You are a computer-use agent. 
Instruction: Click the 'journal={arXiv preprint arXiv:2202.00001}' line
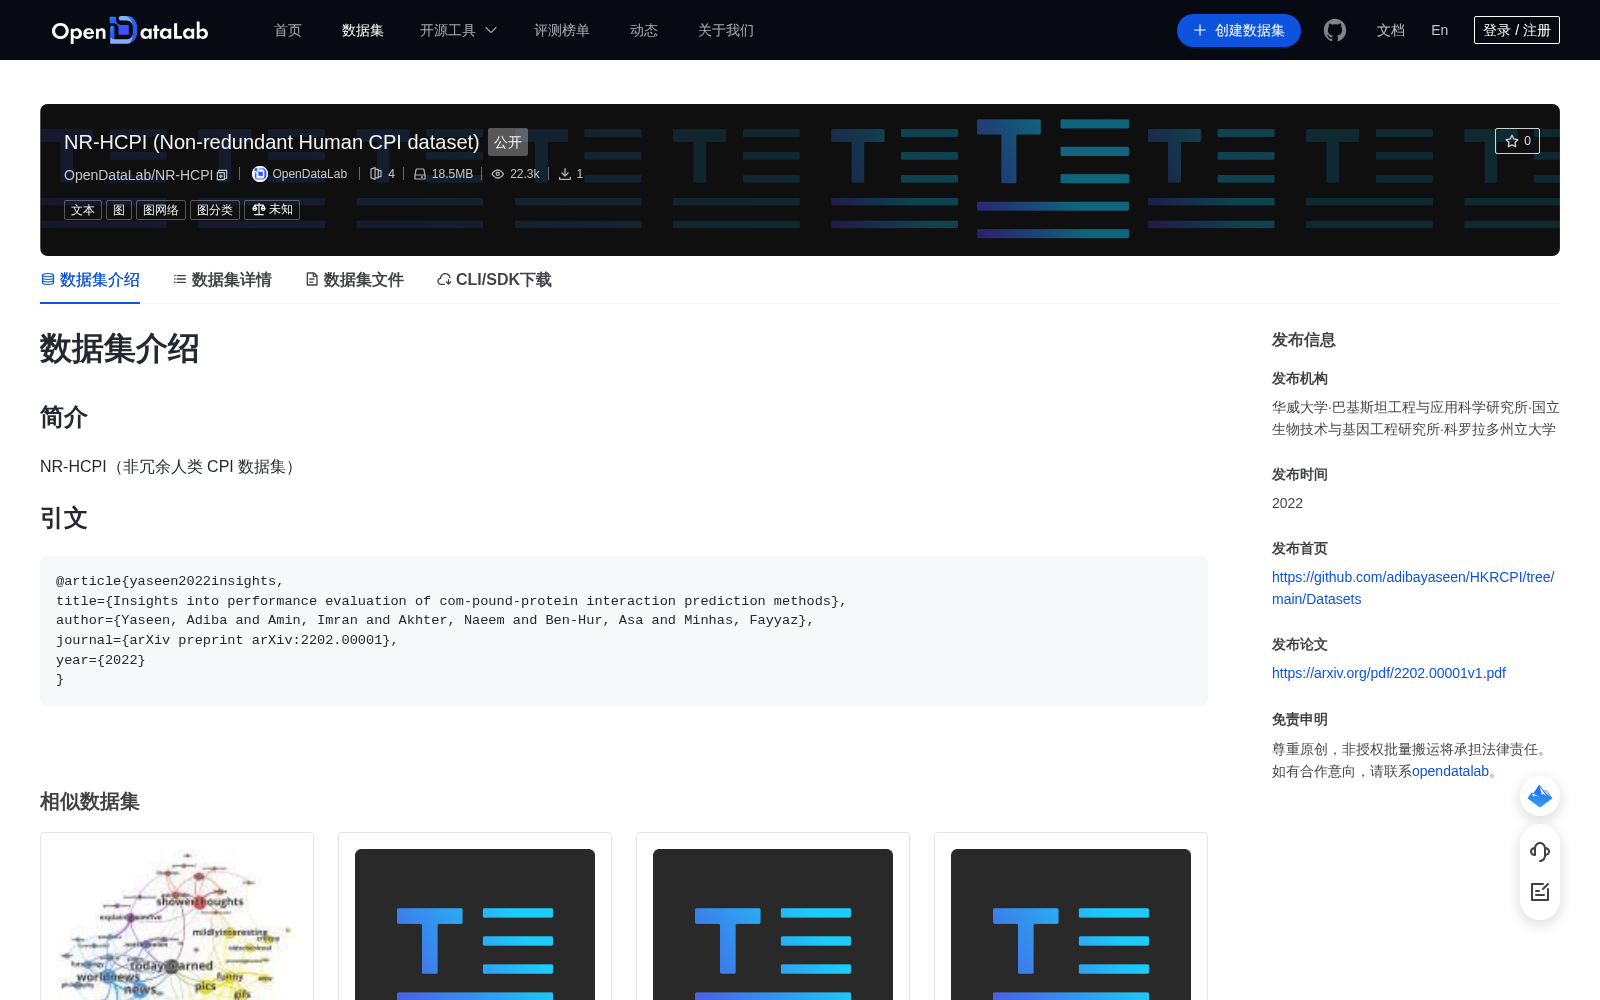coord(227,640)
